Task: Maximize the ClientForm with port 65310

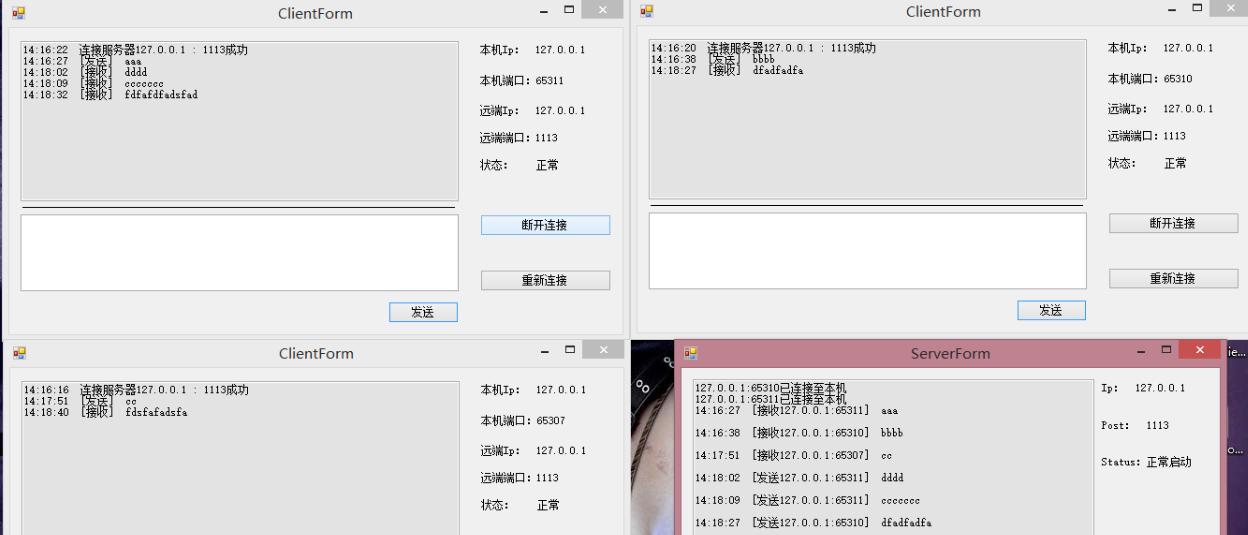Action: pos(1198,8)
